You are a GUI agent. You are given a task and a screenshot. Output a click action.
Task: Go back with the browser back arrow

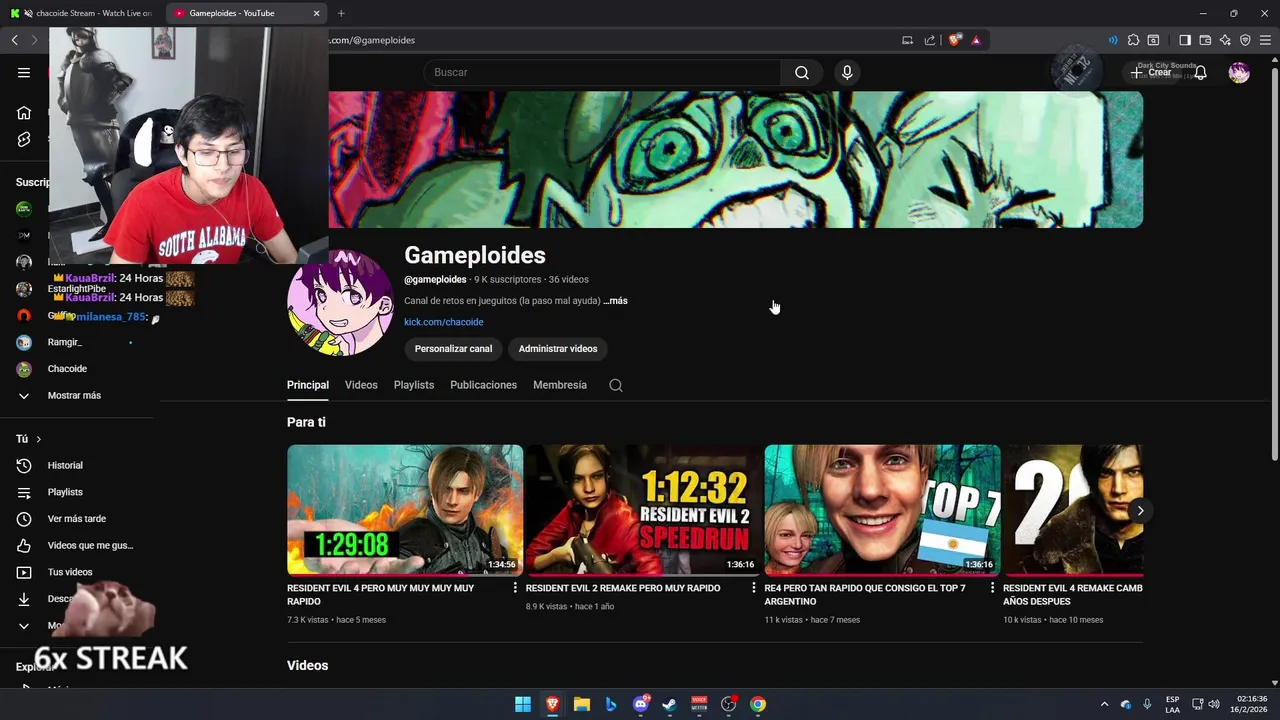(x=15, y=40)
